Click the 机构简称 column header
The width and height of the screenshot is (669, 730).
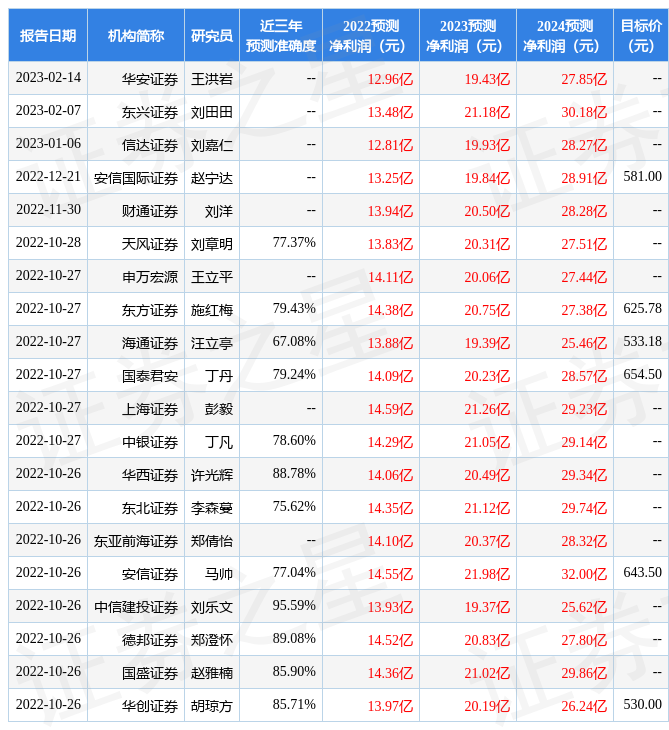tap(136, 35)
